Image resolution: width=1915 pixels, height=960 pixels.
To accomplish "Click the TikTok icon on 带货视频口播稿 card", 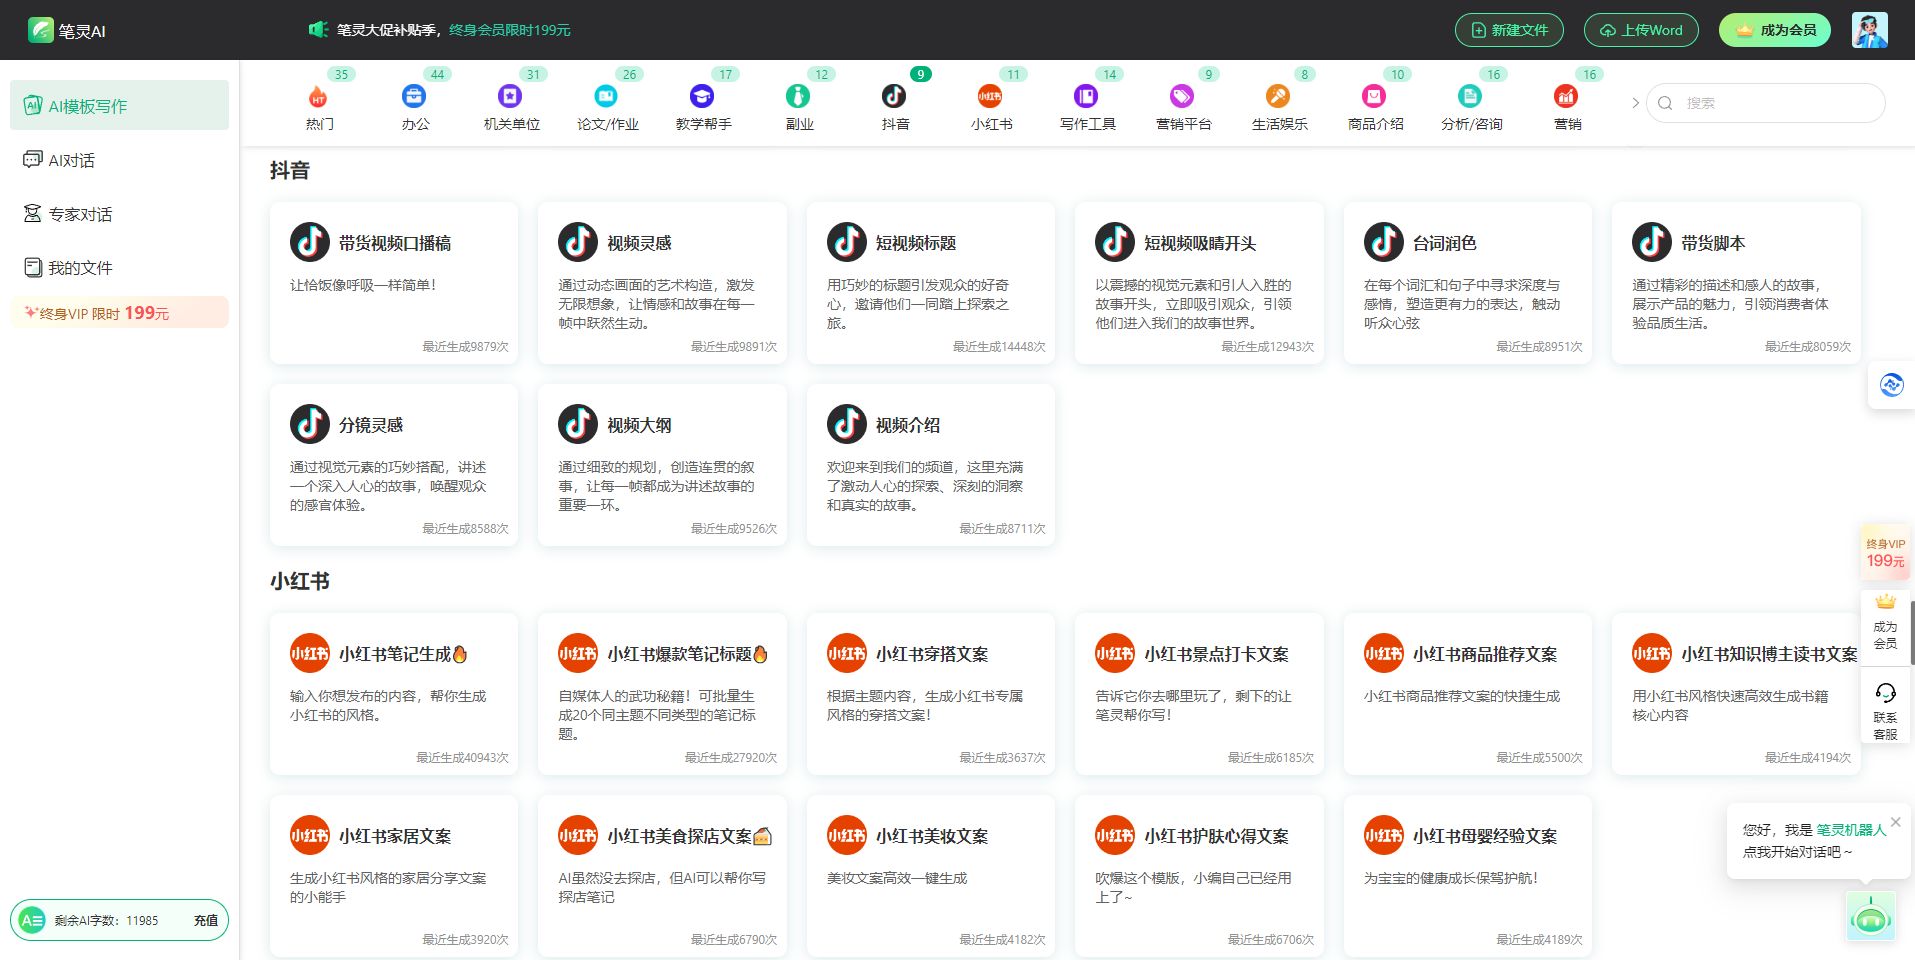I will (x=310, y=242).
